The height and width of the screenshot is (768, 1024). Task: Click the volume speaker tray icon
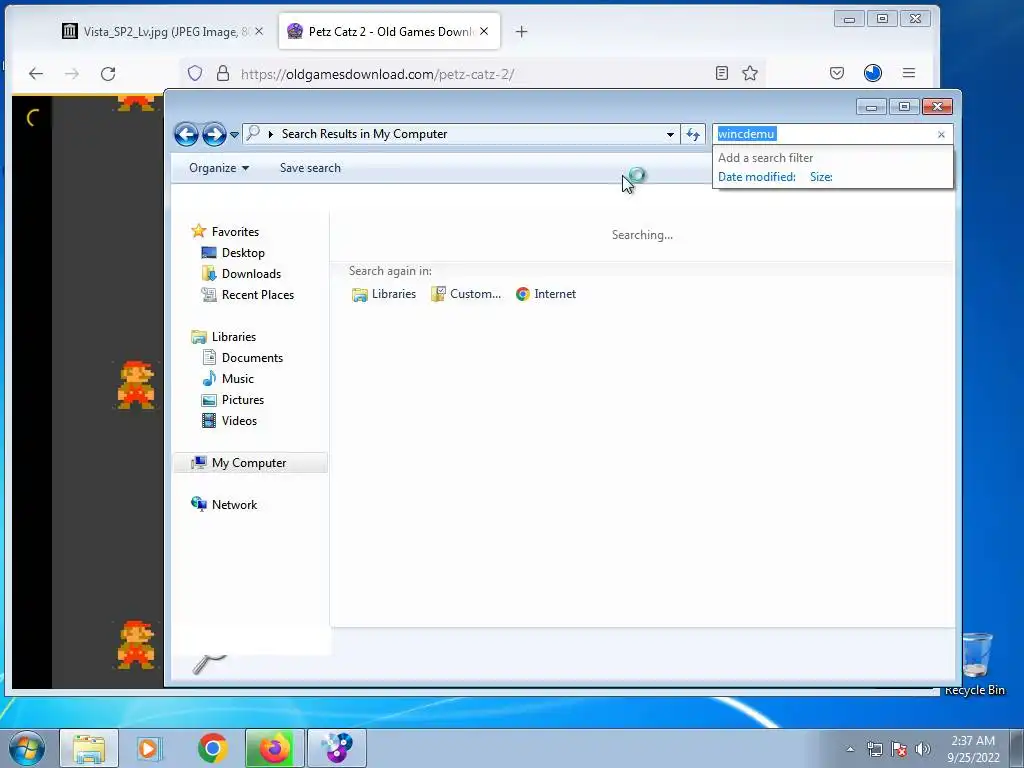923,749
